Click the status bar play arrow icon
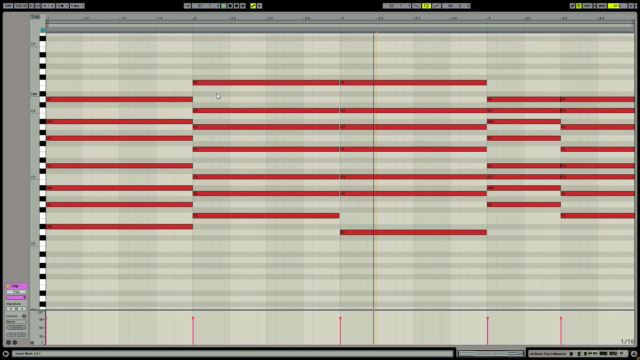Viewport: 640px width, 360px height. click(6, 353)
